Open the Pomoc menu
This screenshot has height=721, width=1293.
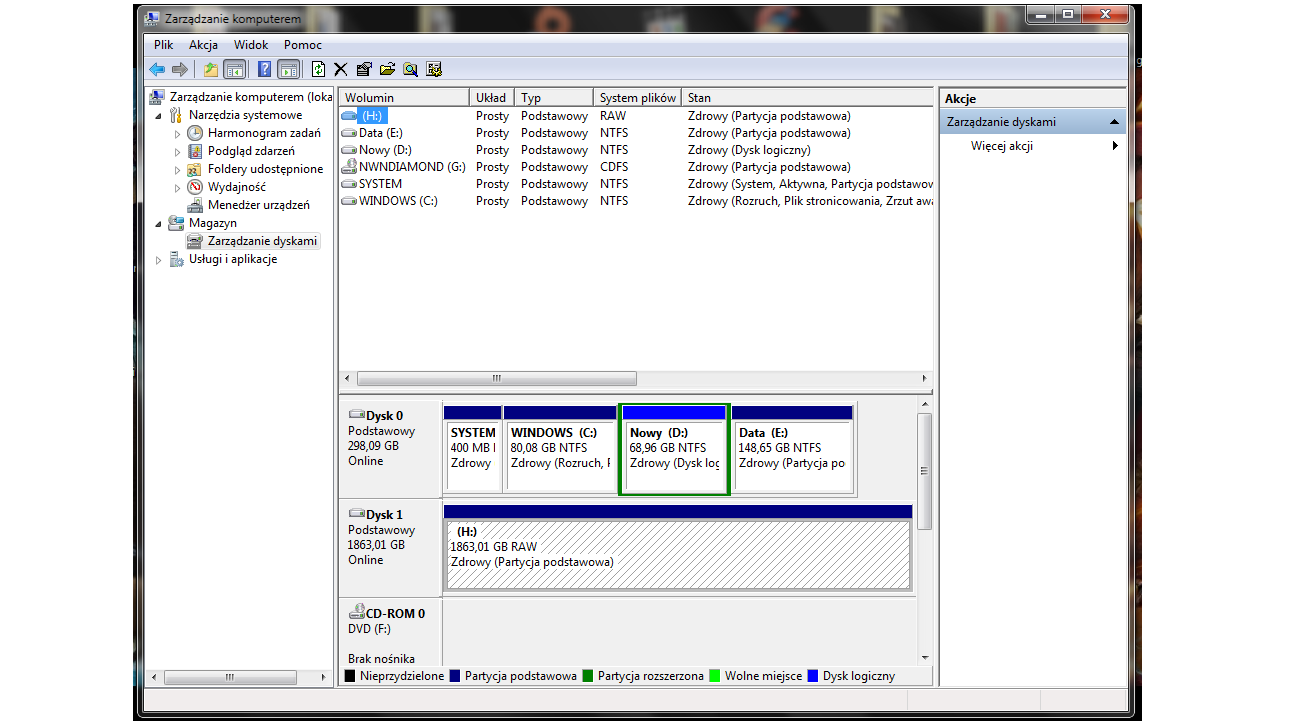(x=303, y=45)
